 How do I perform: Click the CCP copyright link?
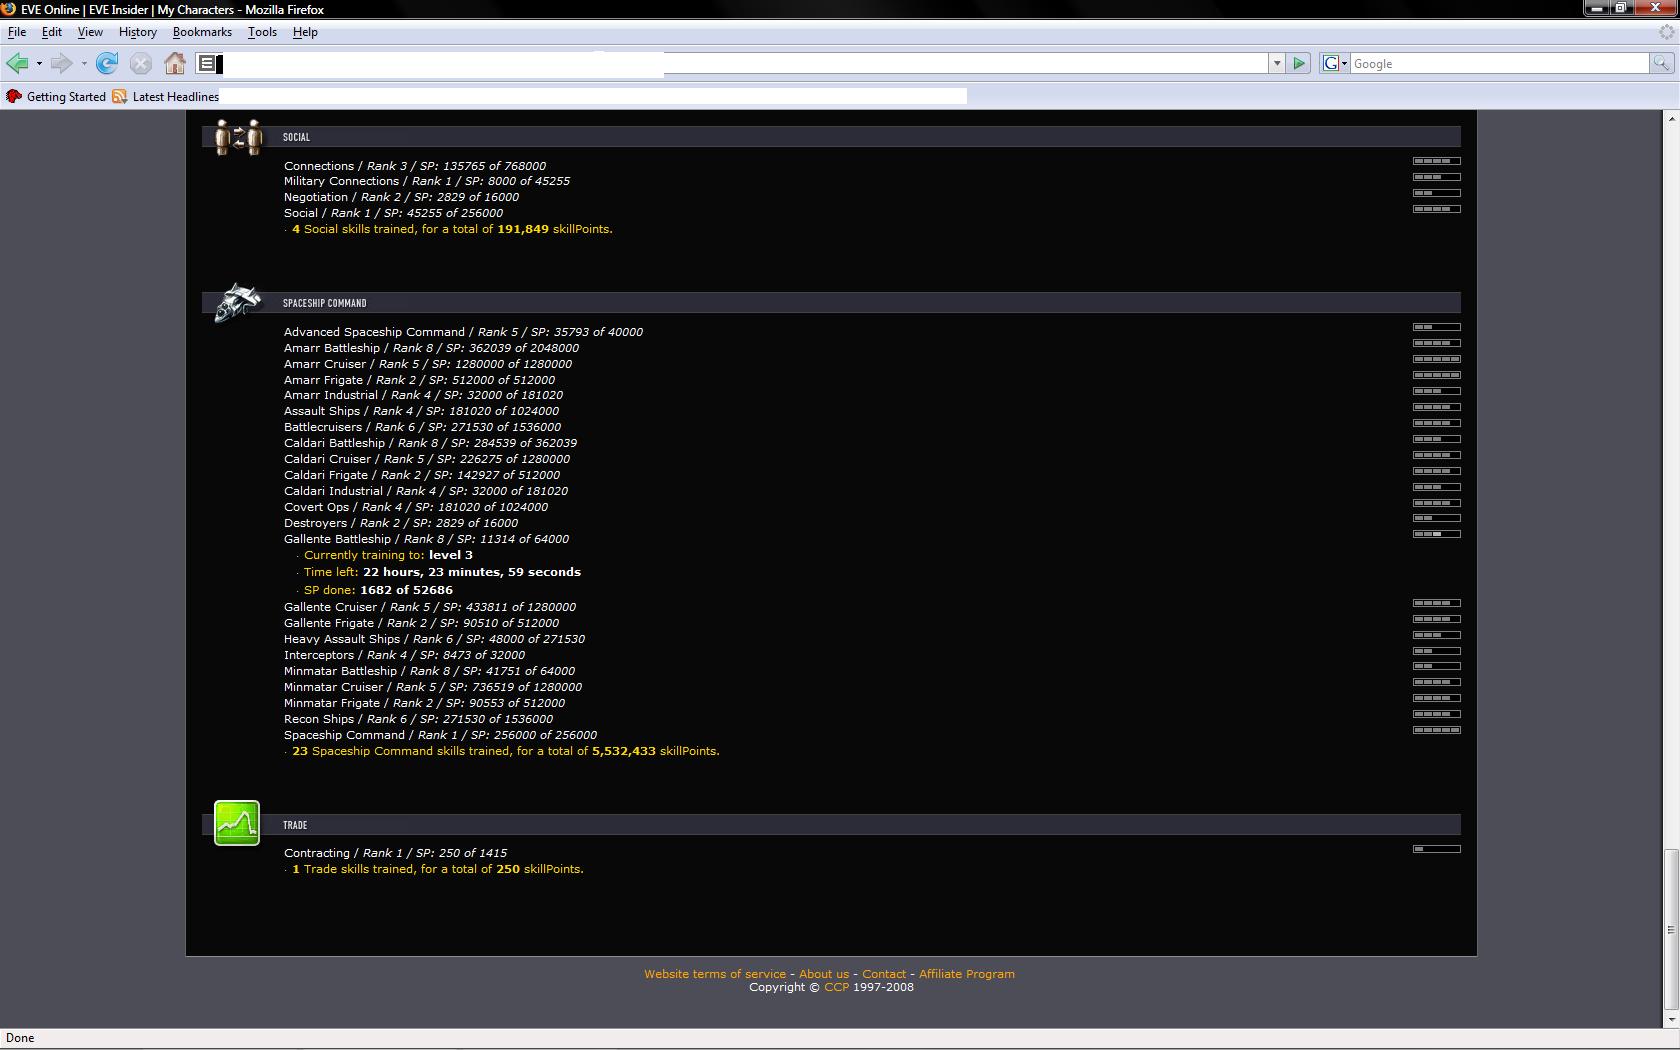[837, 987]
